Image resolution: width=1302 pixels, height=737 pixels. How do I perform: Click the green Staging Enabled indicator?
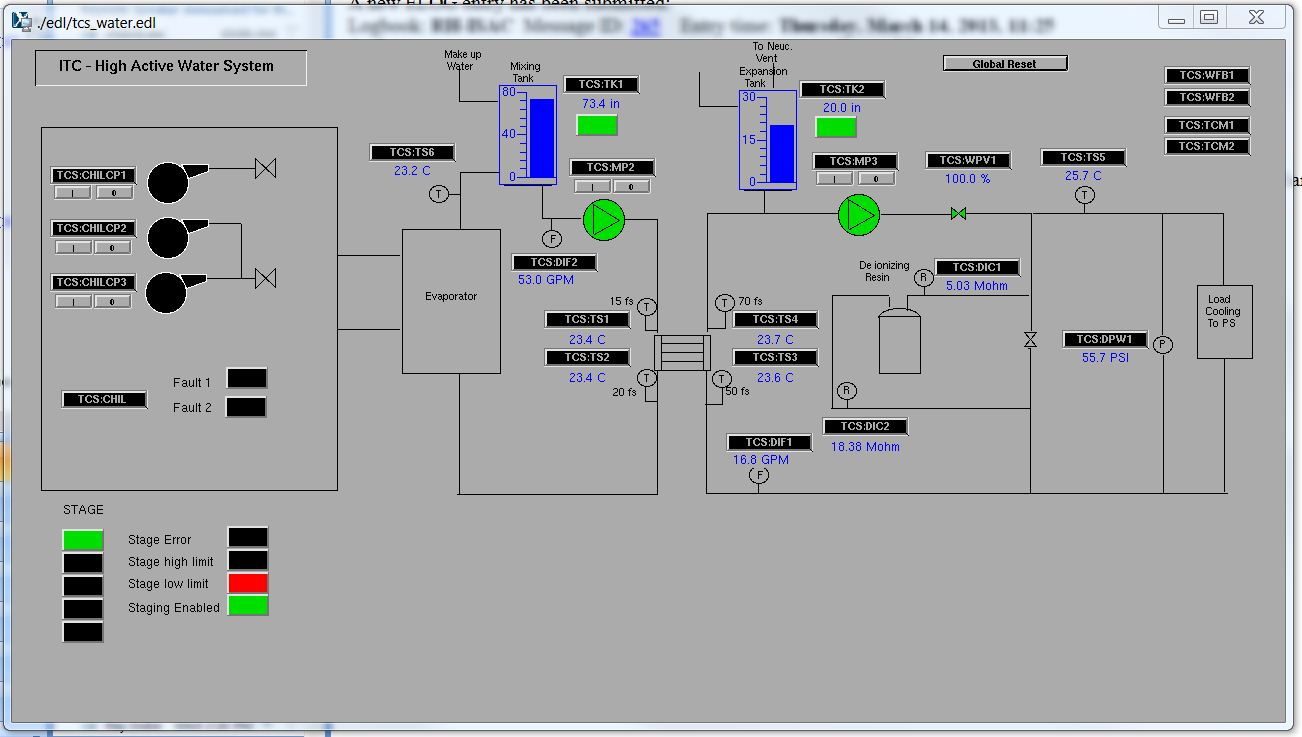(248, 606)
